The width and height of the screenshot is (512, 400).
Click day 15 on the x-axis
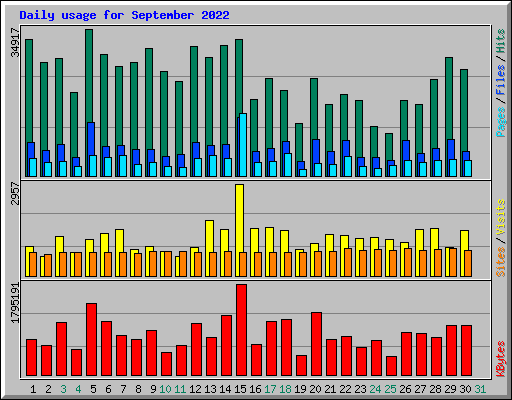[240, 389]
